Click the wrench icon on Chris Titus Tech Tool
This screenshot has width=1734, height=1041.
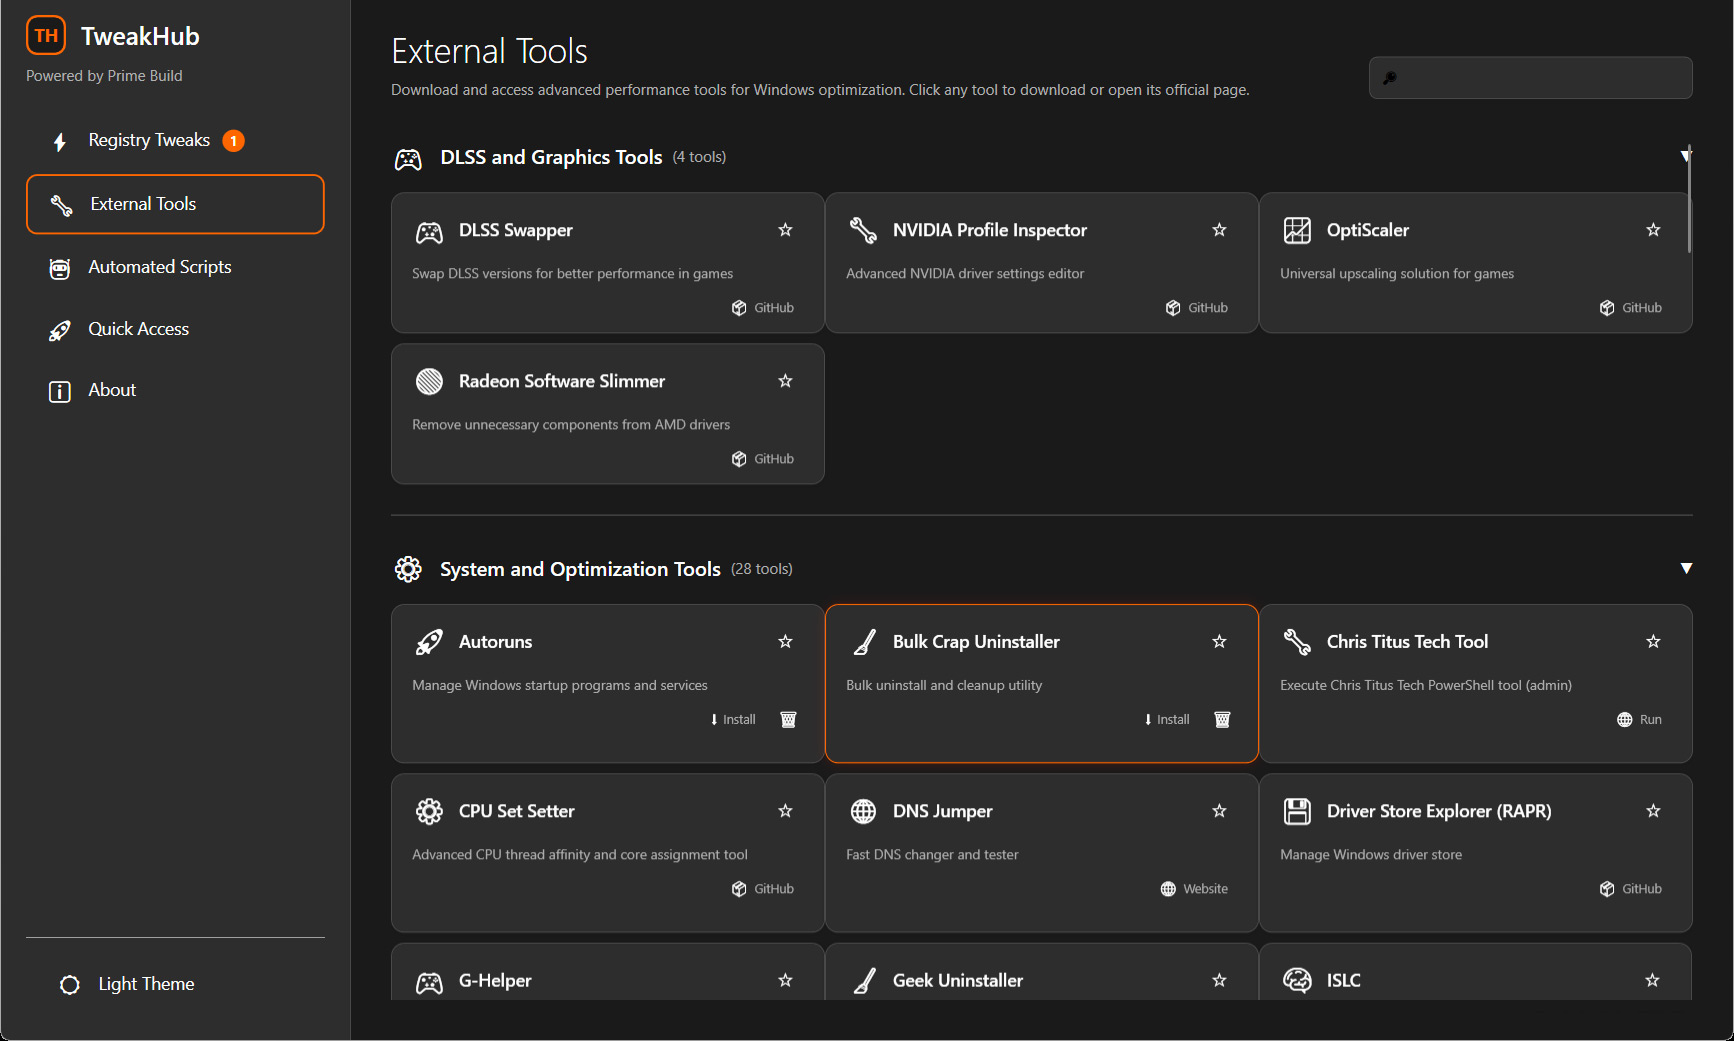click(x=1297, y=642)
